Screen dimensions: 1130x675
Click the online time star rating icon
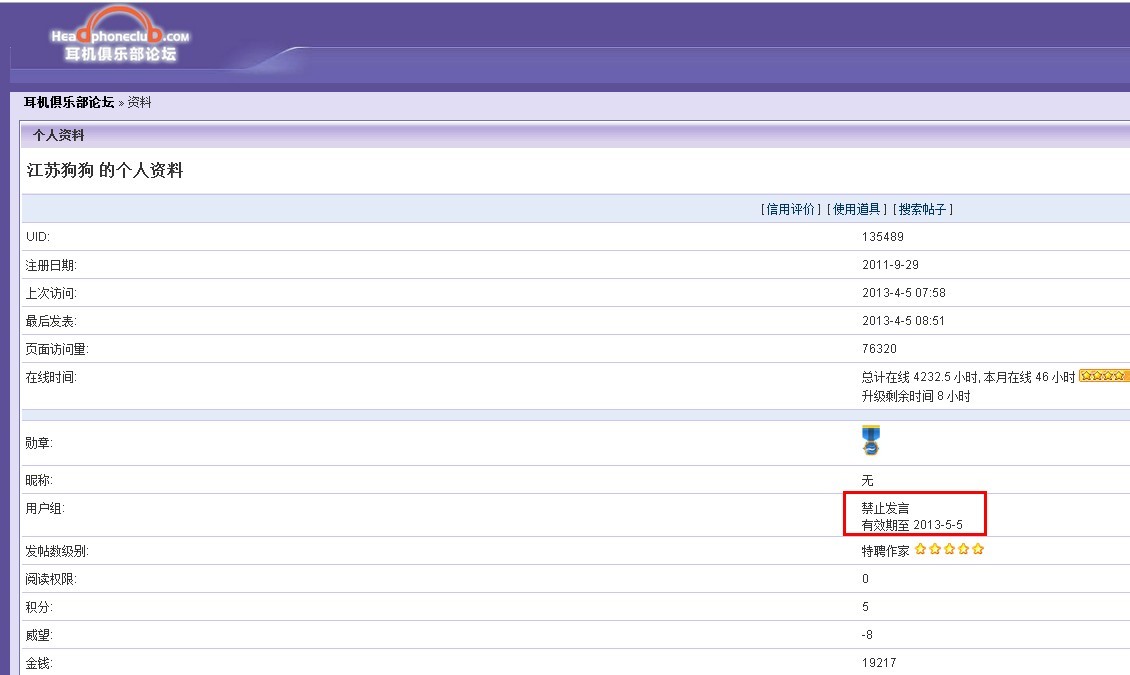(x=1104, y=375)
